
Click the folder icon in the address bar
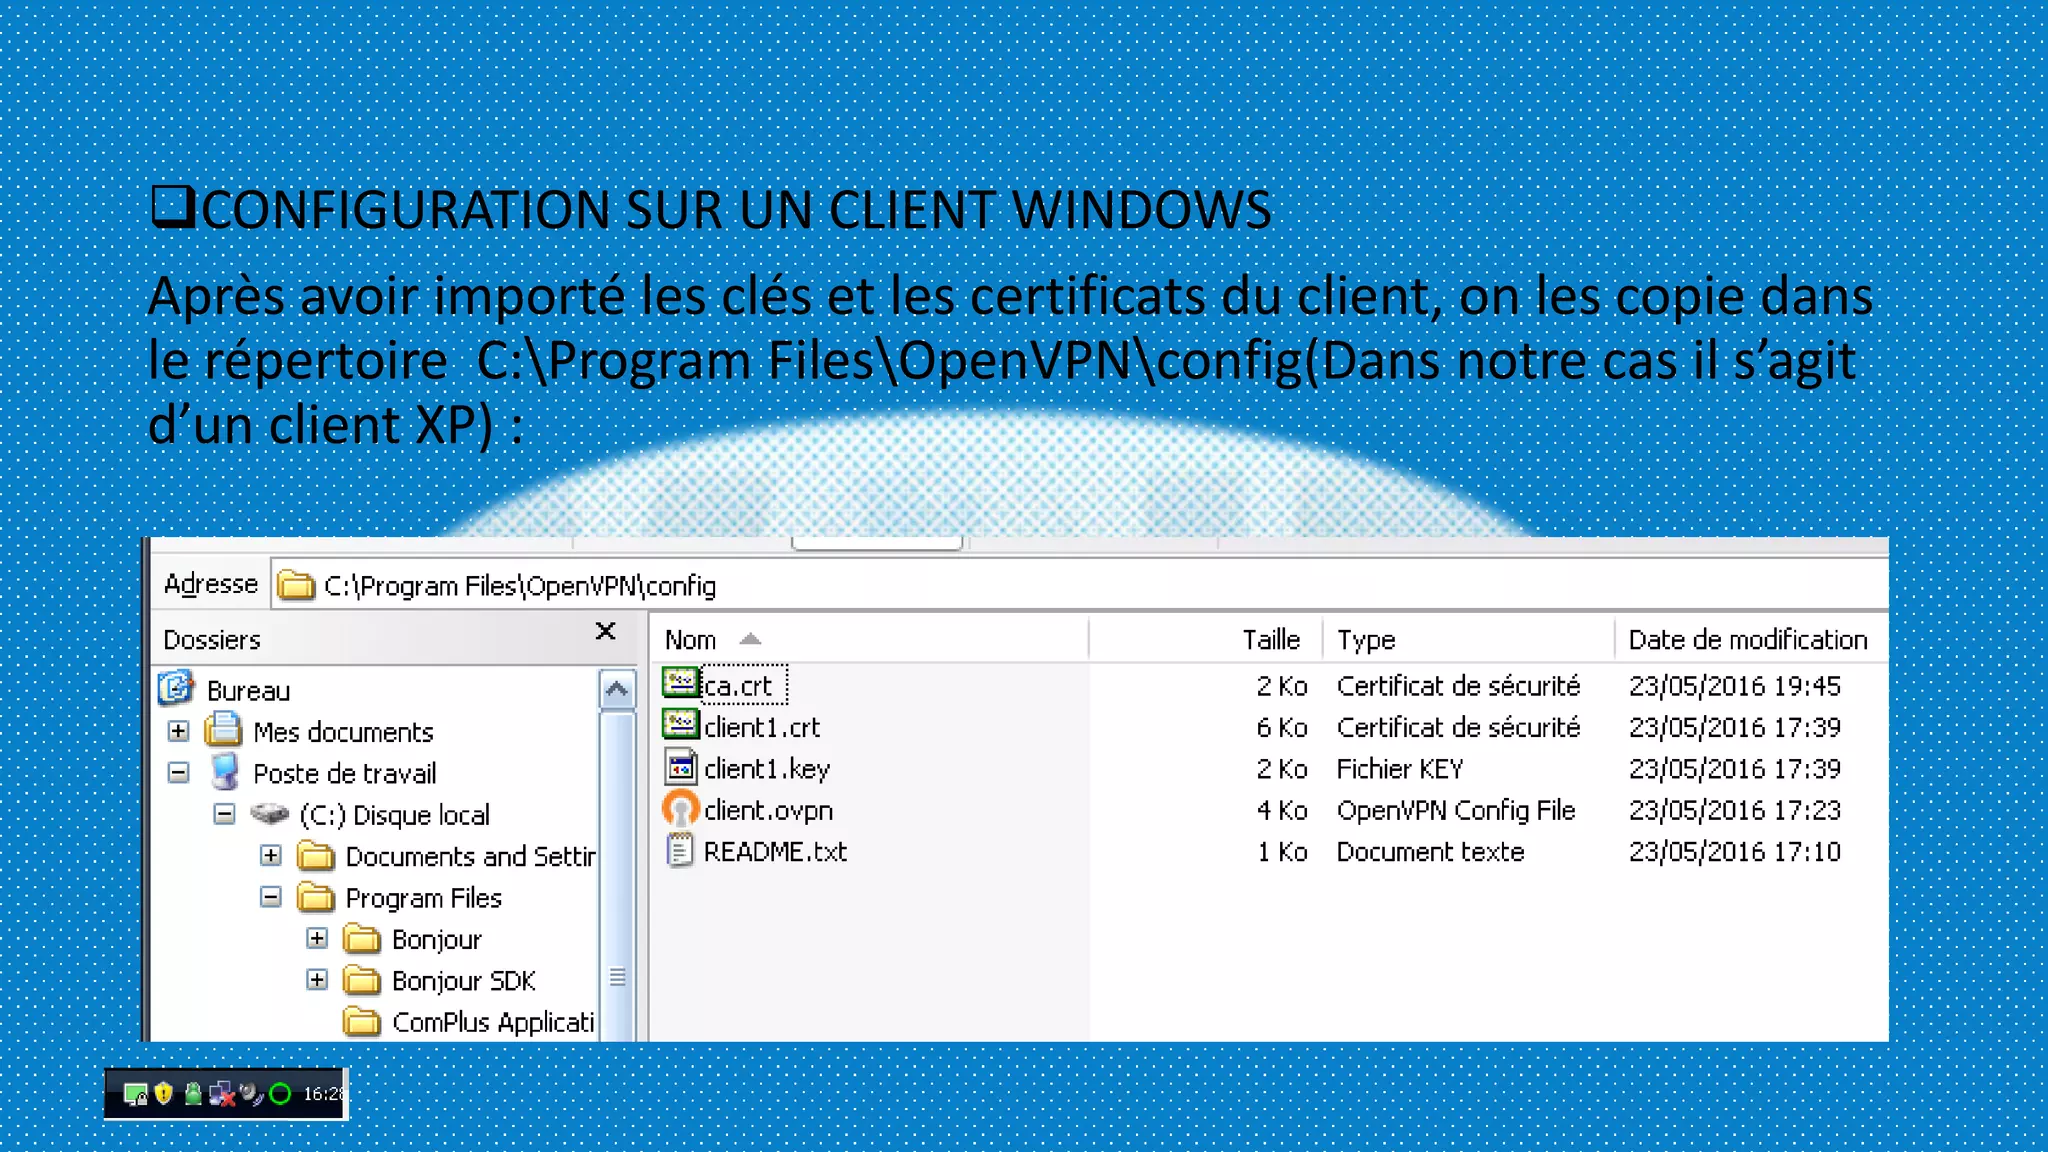point(295,584)
